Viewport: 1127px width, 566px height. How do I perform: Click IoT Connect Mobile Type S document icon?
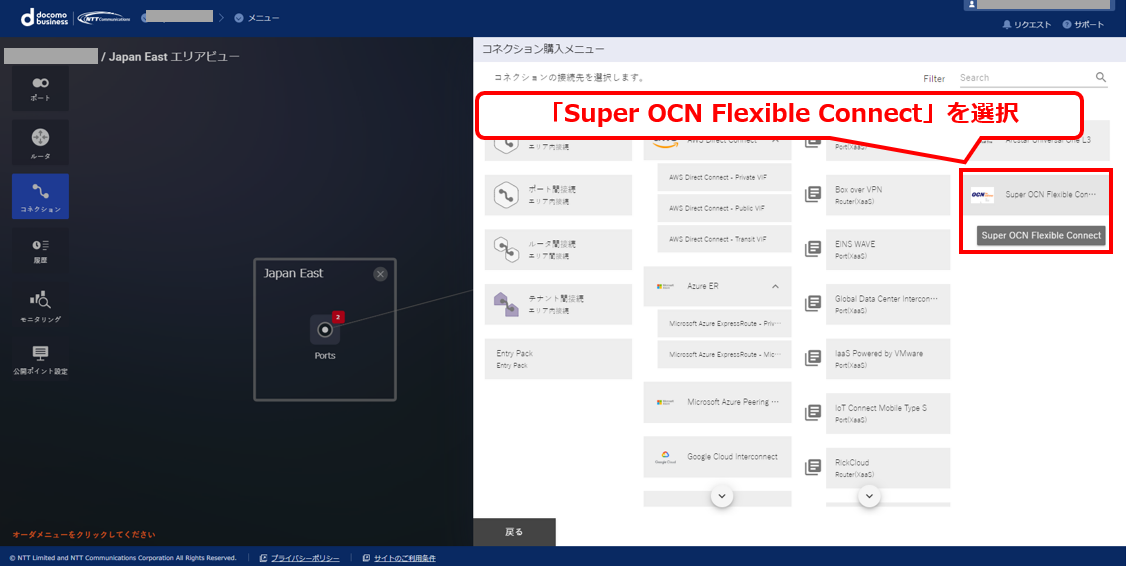pos(813,413)
